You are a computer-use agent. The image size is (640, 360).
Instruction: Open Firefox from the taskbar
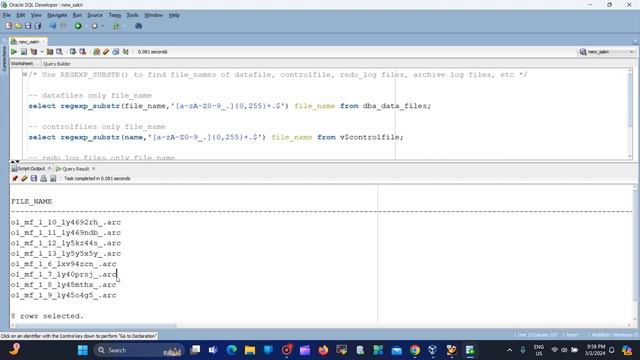pos(323,350)
